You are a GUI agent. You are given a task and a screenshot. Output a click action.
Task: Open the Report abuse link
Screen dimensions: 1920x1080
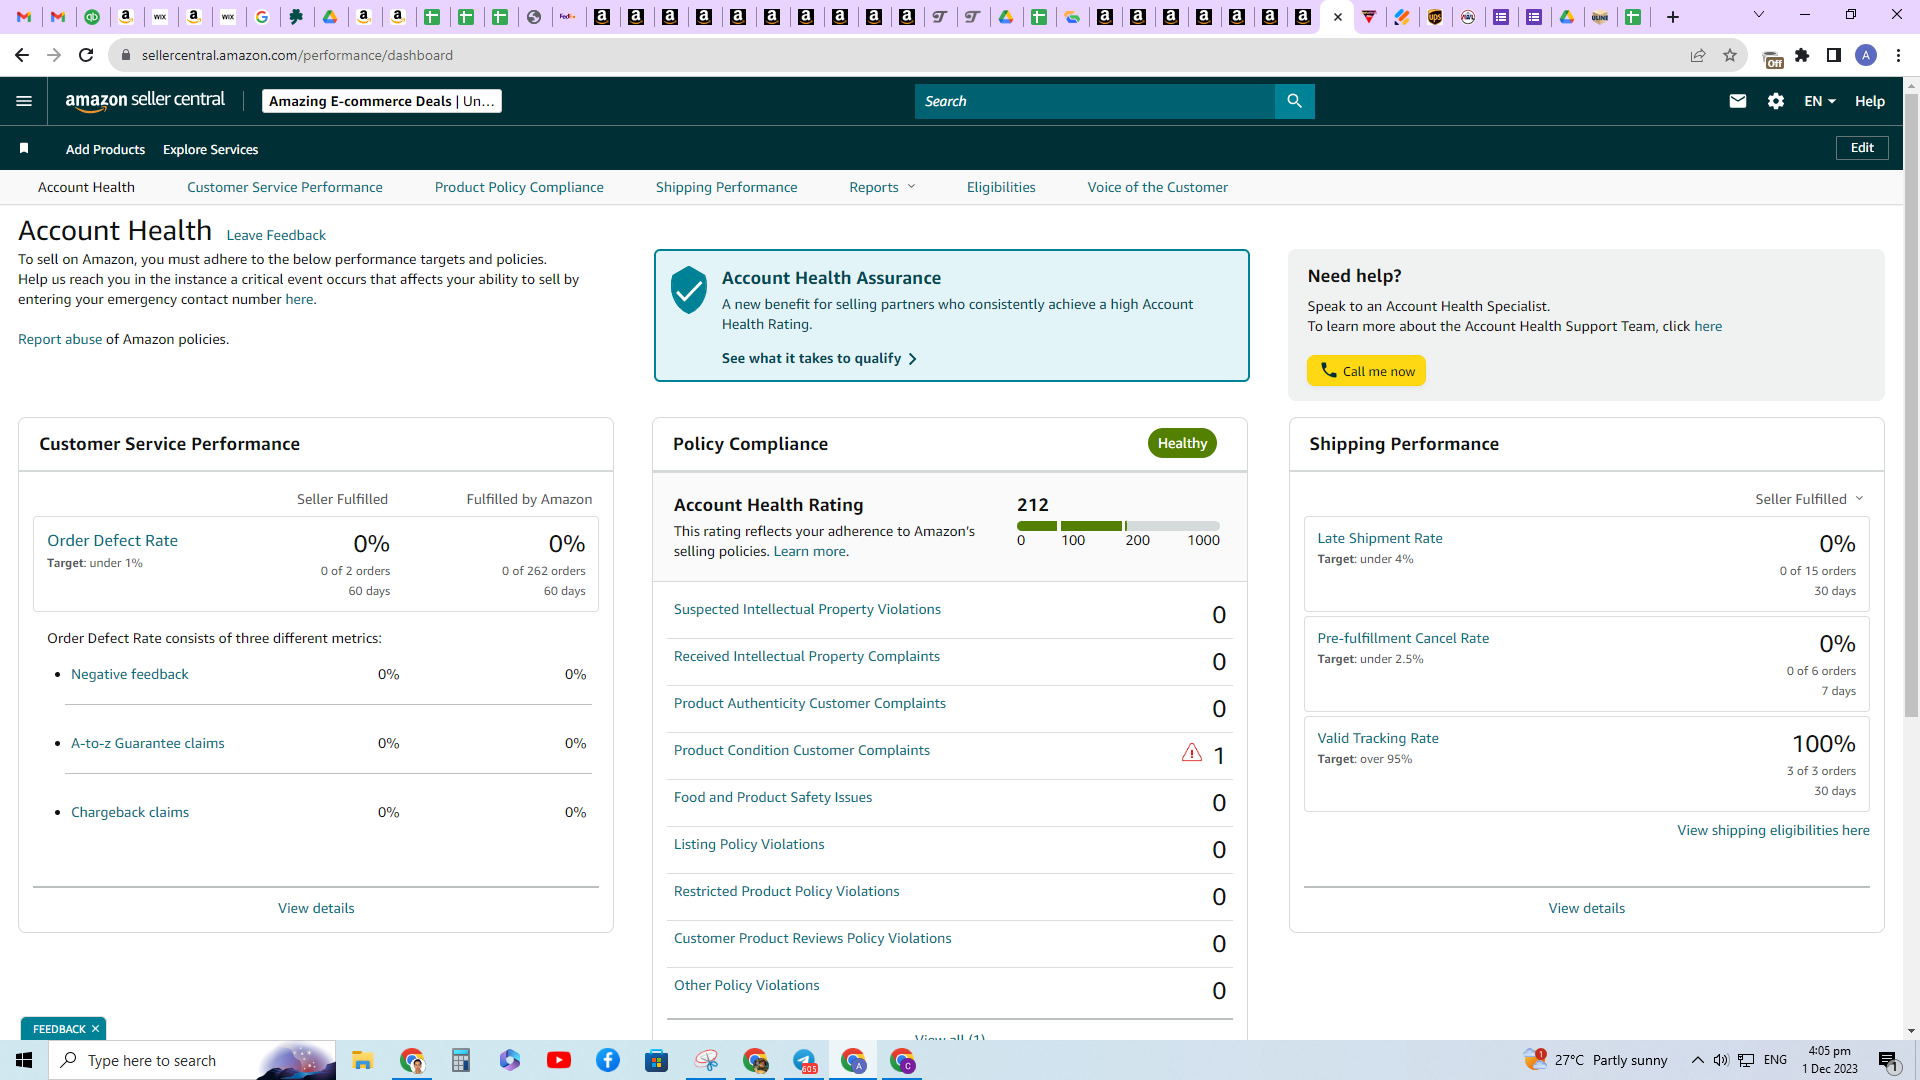coord(60,339)
